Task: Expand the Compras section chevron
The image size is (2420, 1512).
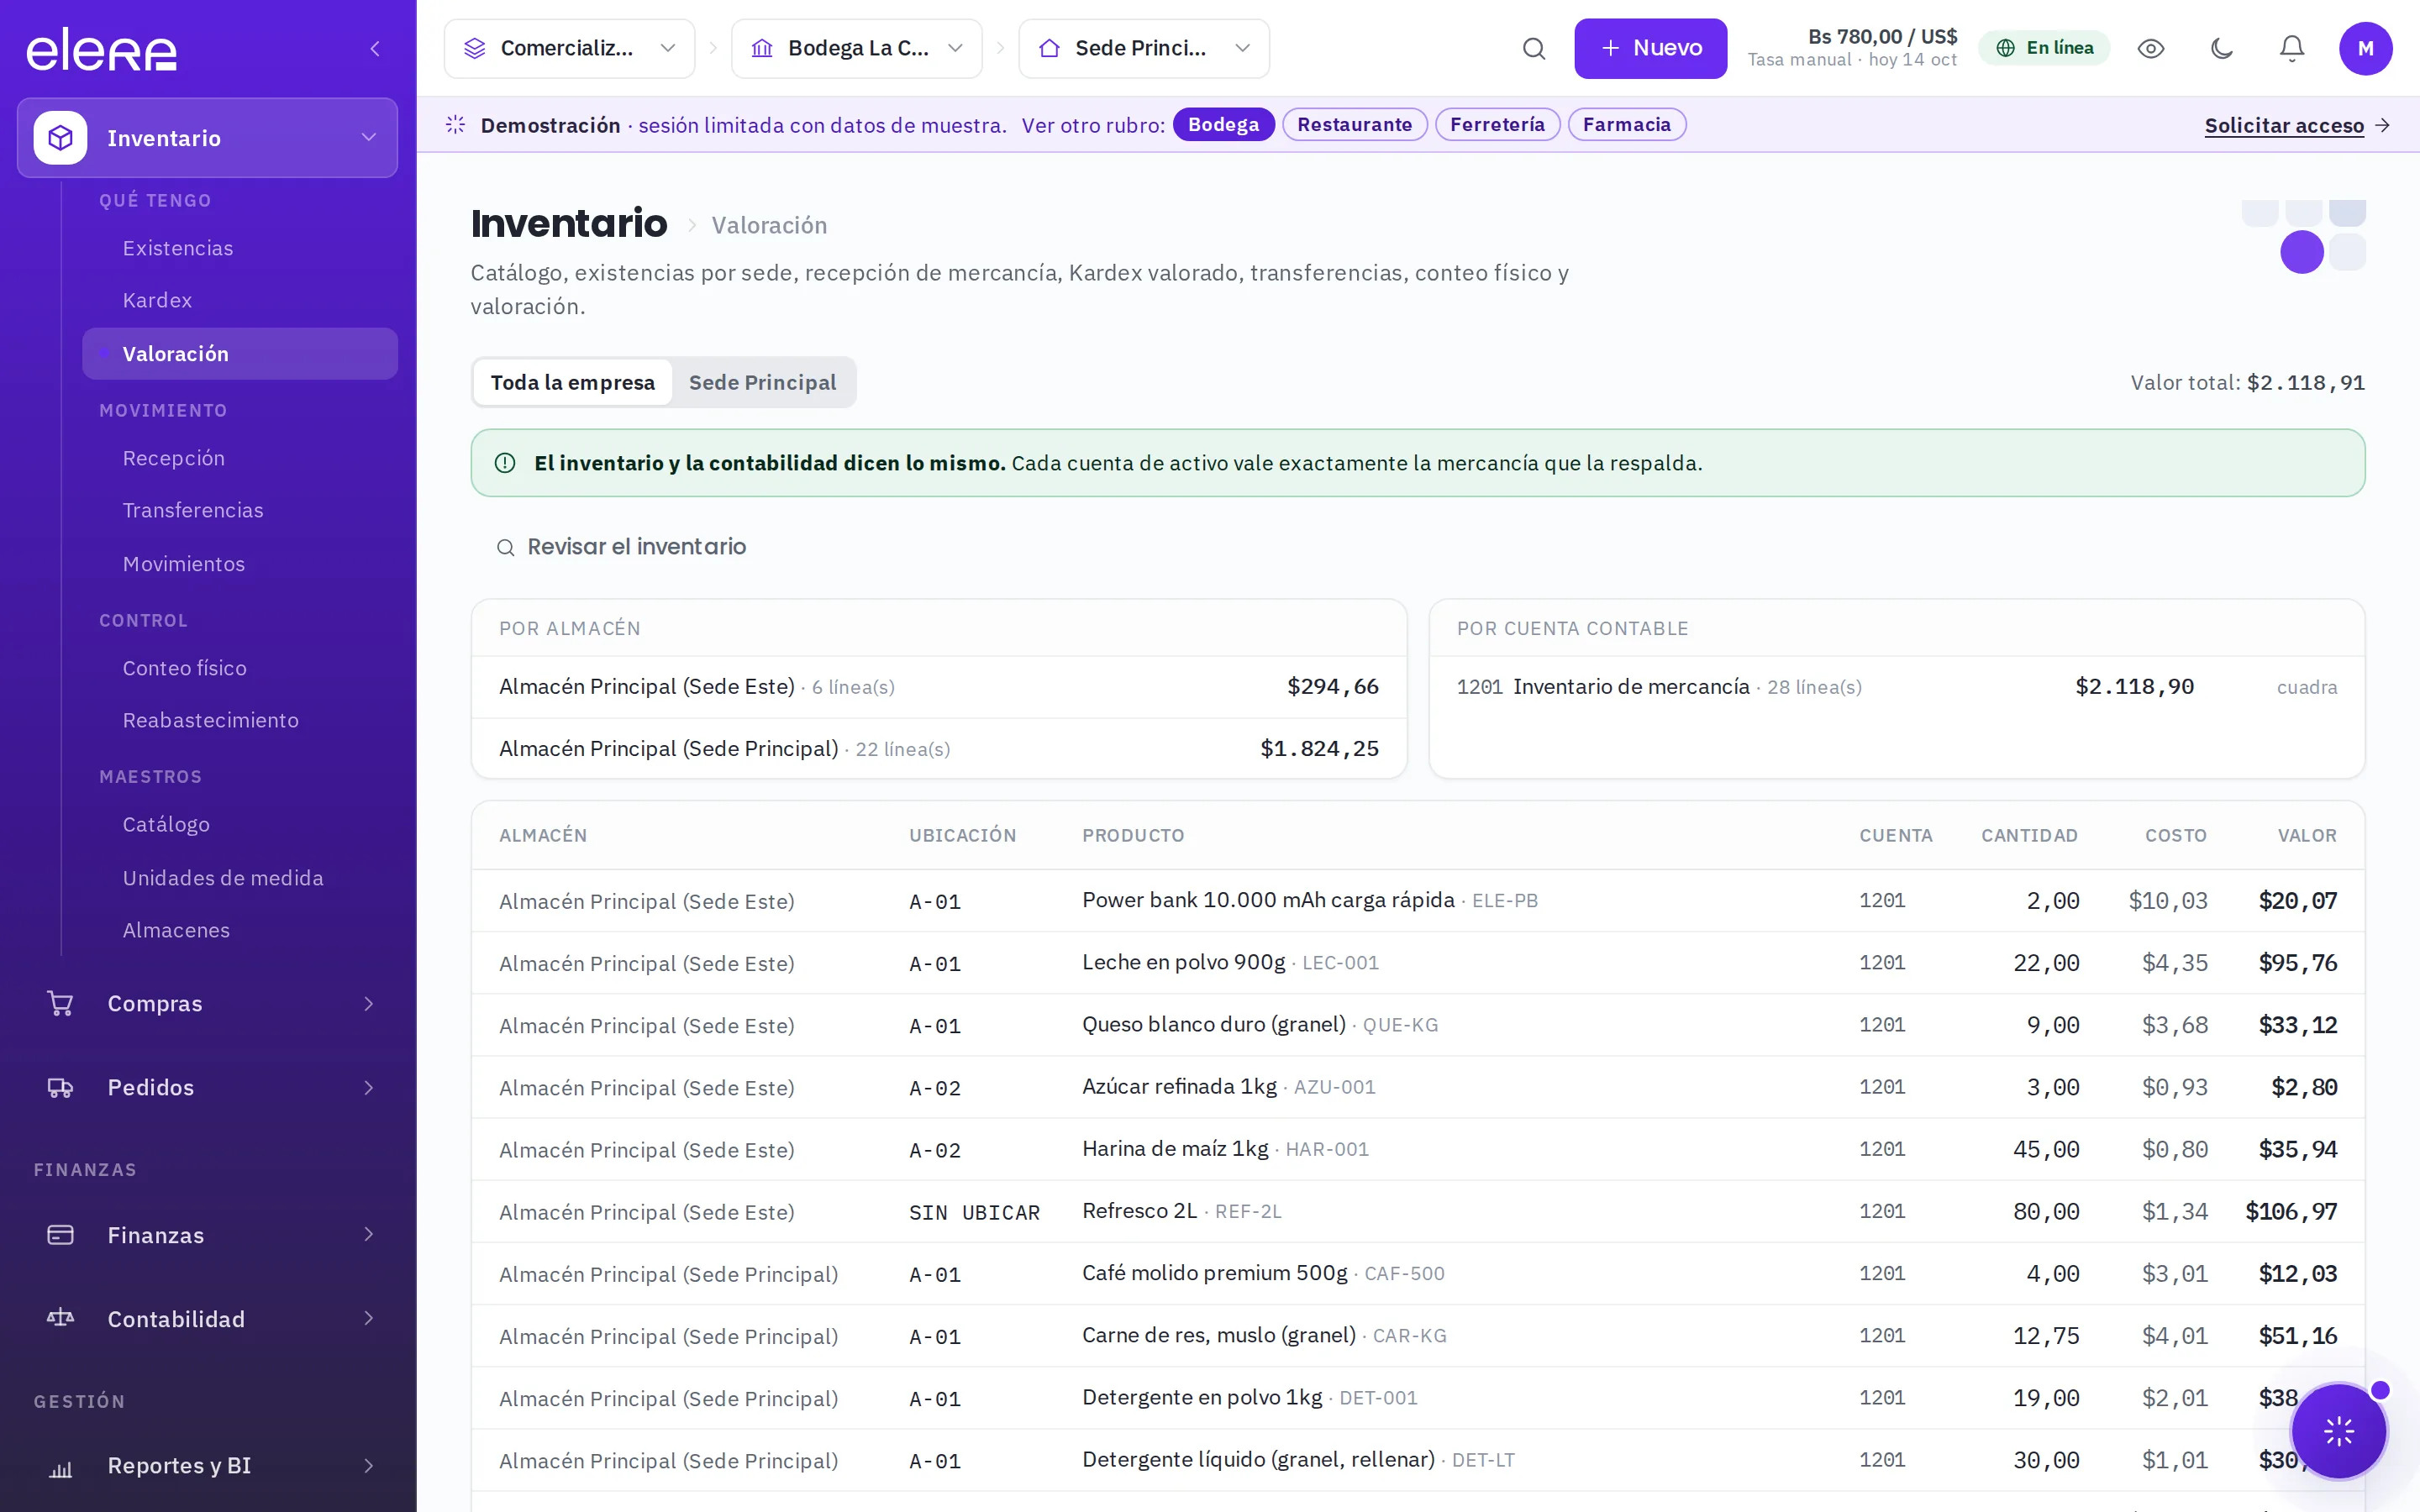Action: (368, 1003)
